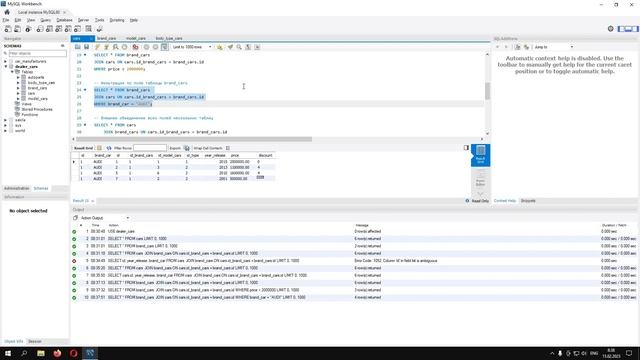Select the Form Editor side button
This screenshot has height=360, width=640.
click(x=480, y=178)
